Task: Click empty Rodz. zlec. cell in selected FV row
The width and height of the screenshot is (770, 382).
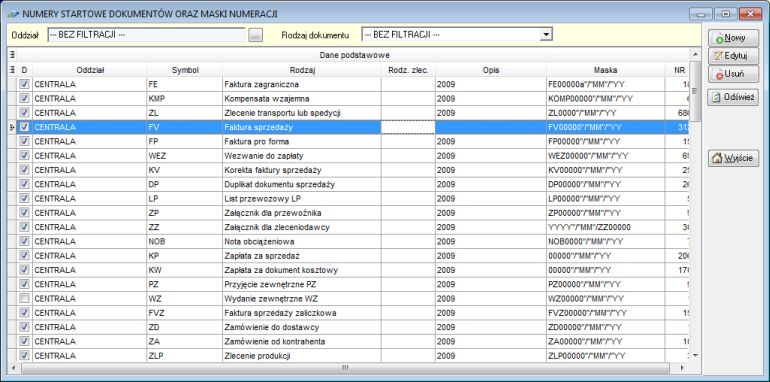Action: [408, 127]
